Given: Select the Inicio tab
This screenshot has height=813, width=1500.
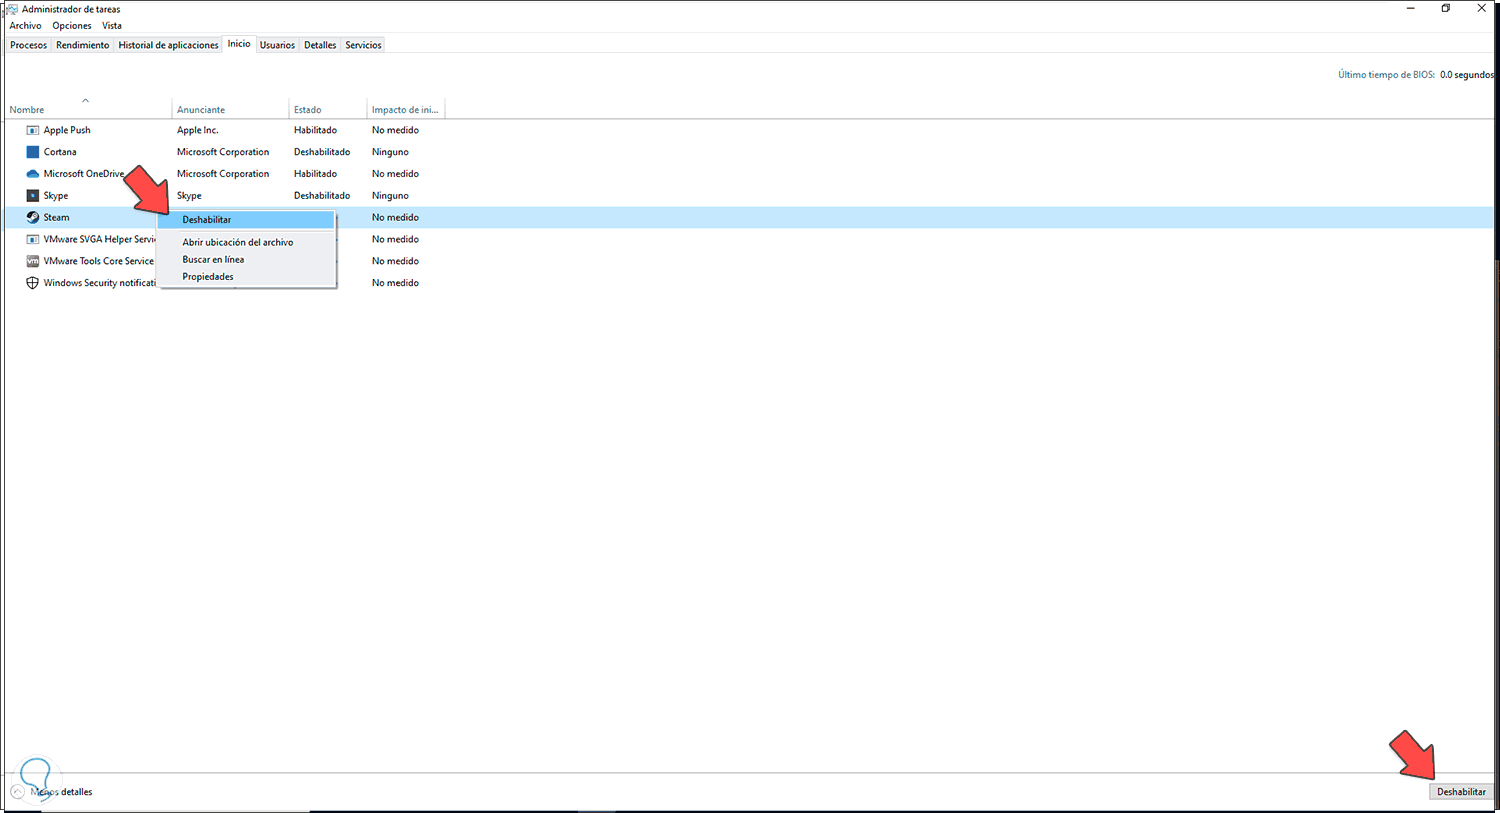Looking at the screenshot, I should coord(239,44).
